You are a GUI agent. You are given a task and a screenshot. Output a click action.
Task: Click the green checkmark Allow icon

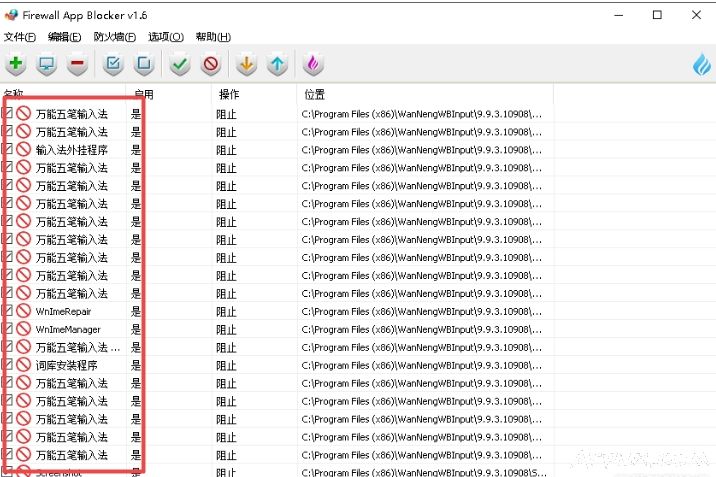pyautogui.click(x=180, y=64)
